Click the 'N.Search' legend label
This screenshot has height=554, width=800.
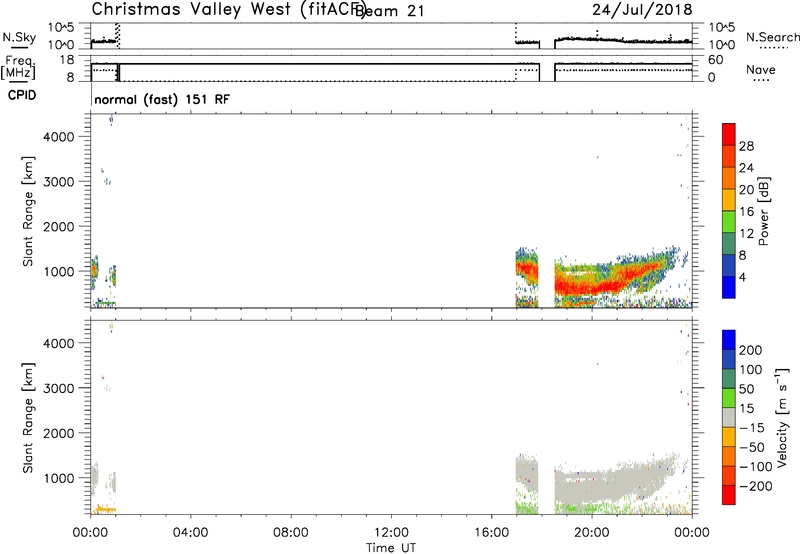point(772,37)
